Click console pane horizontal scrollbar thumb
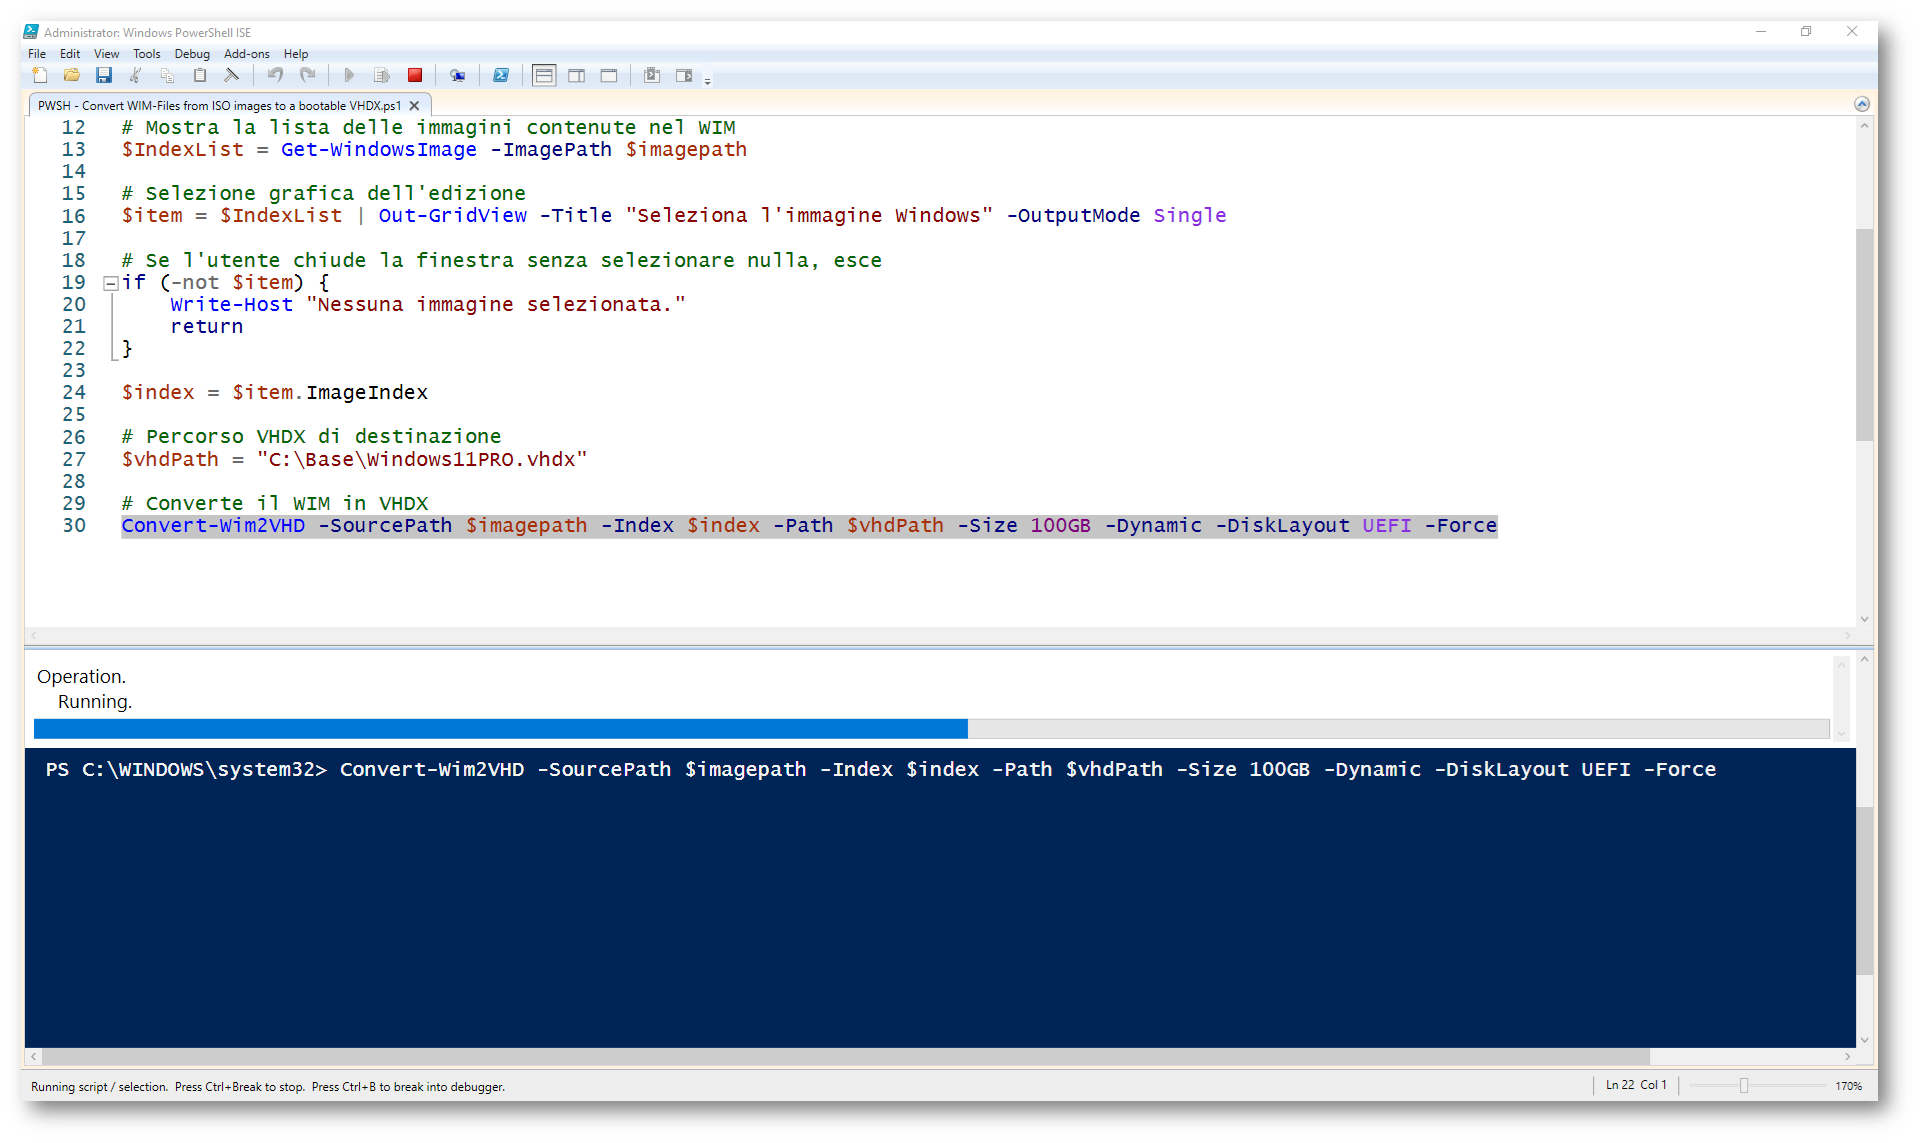The width and height of the screenshot is (1920, 1143). pyautogui.click(x=845, y=1057)
